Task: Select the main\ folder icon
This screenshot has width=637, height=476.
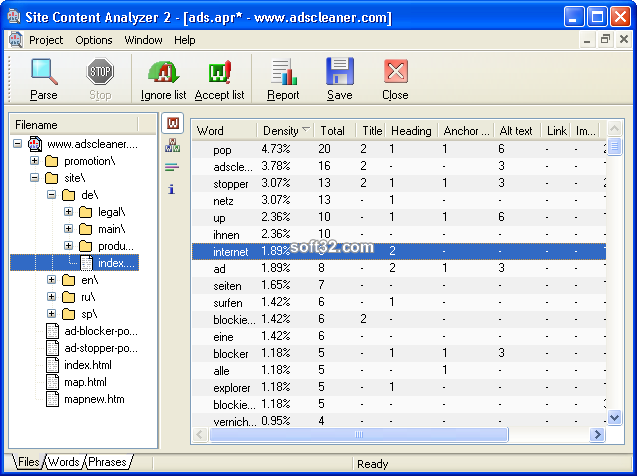Action: click(85, 229)
